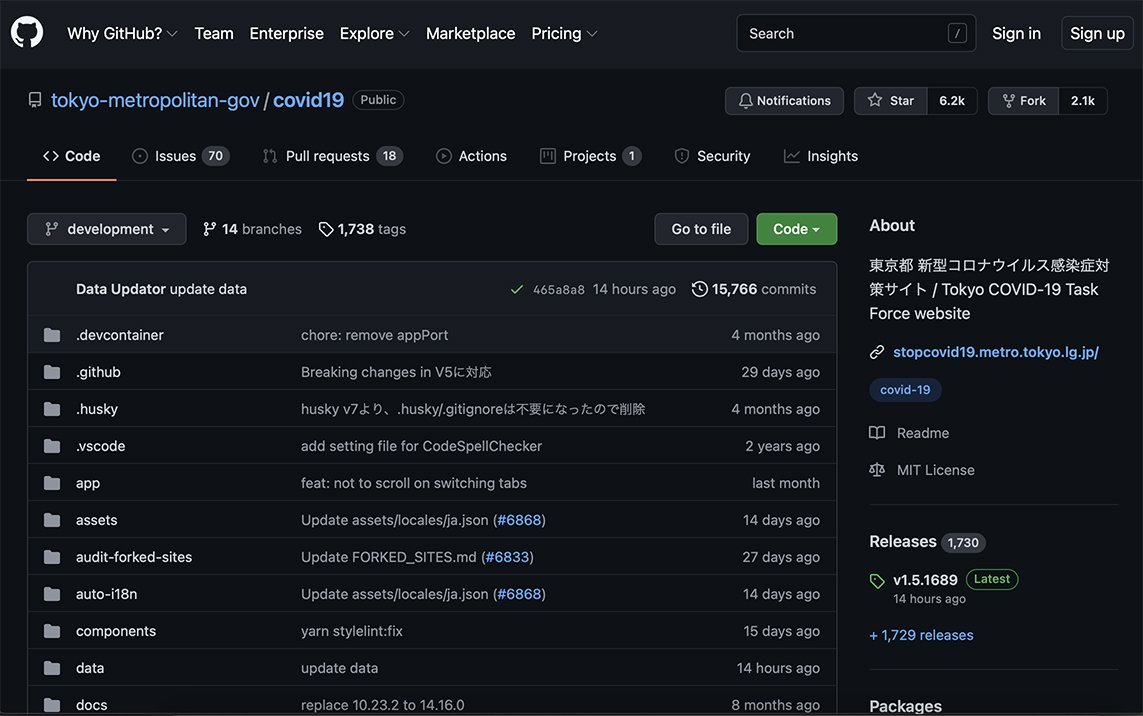Image resolution: width=1143 pixels, height=716 pixels.
Task: Click the link icon beside the website URL
Action: click(877, 352)
